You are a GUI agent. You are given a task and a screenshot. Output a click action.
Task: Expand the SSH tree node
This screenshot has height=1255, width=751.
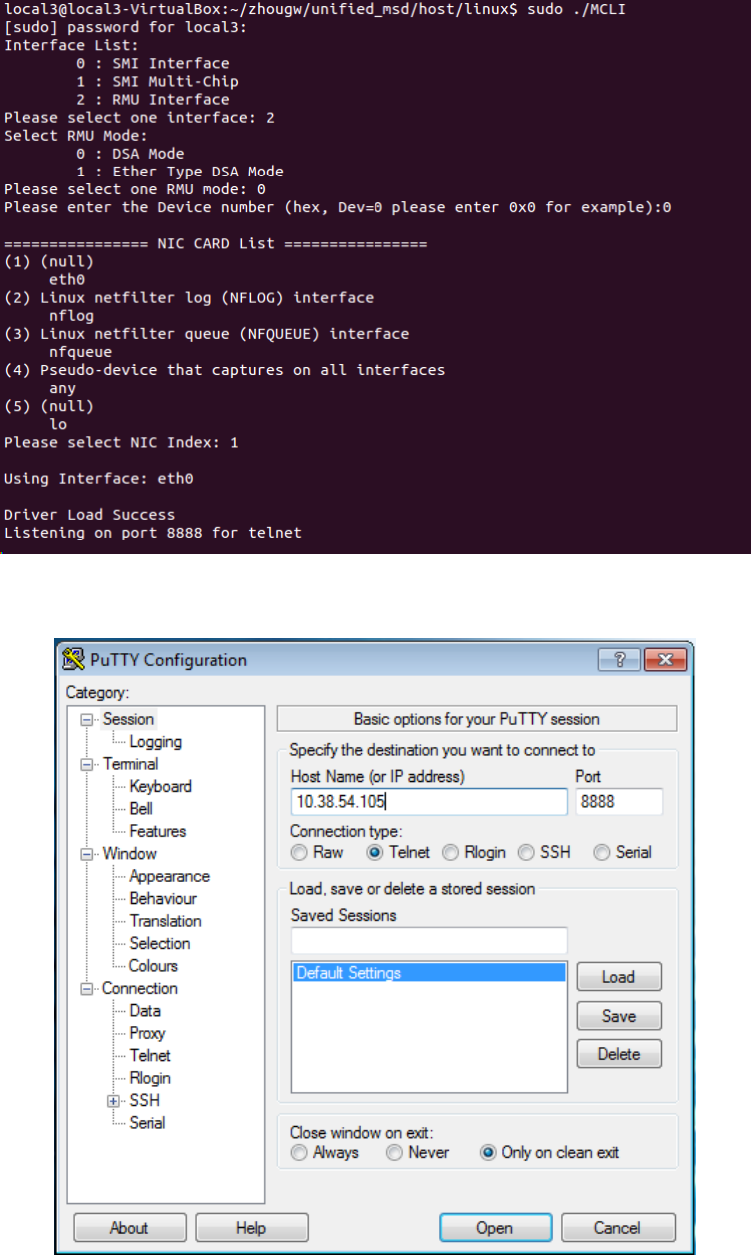pyautogui.click(x=115, y=1101)
